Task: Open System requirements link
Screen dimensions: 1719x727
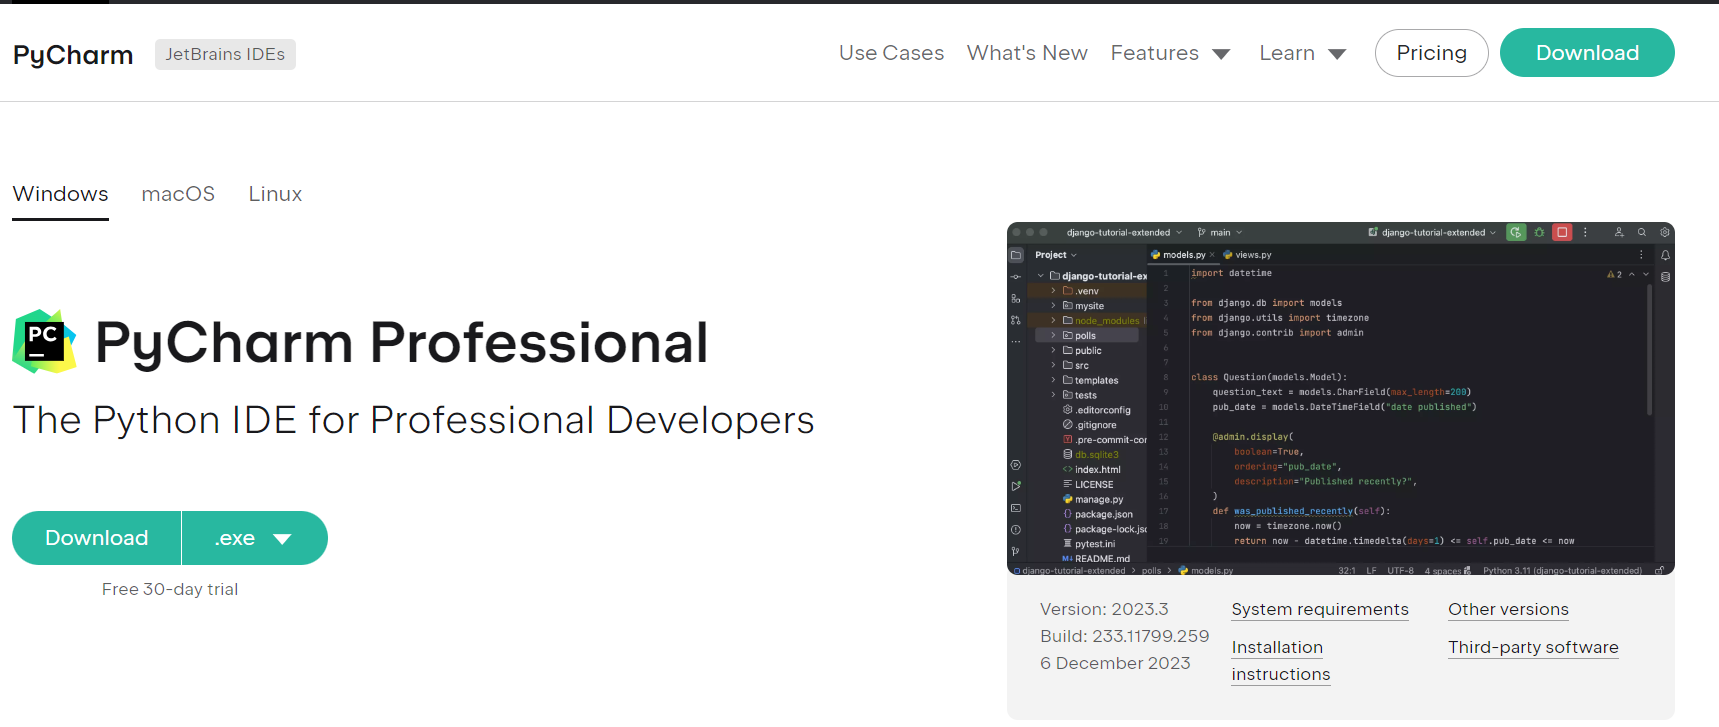Action: click(1320, 609)
